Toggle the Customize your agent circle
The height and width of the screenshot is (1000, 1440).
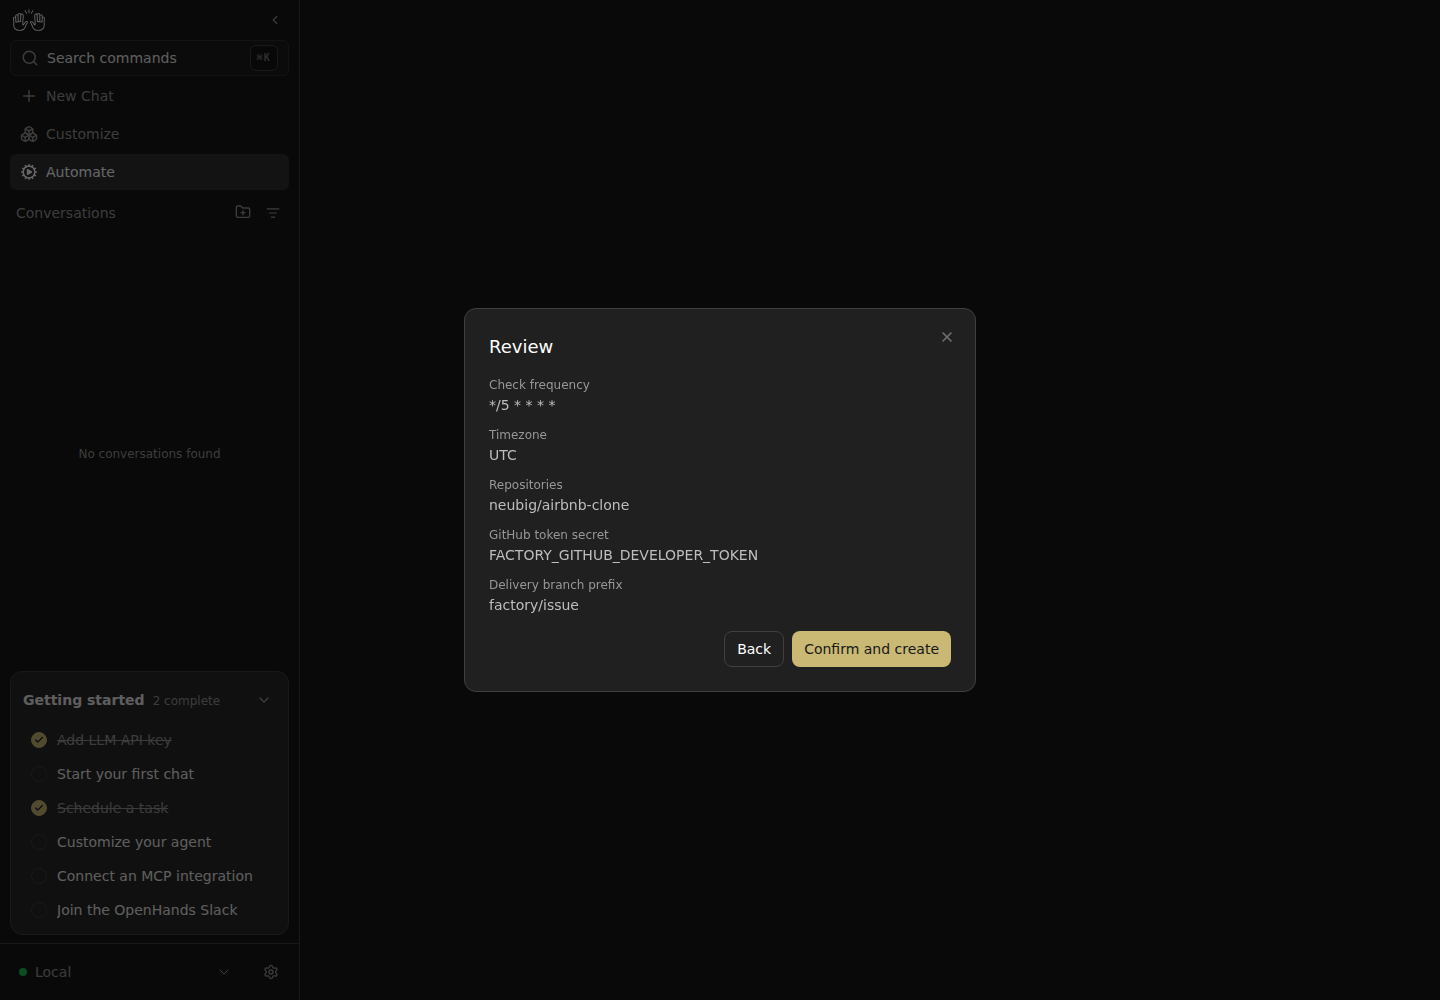39,842
